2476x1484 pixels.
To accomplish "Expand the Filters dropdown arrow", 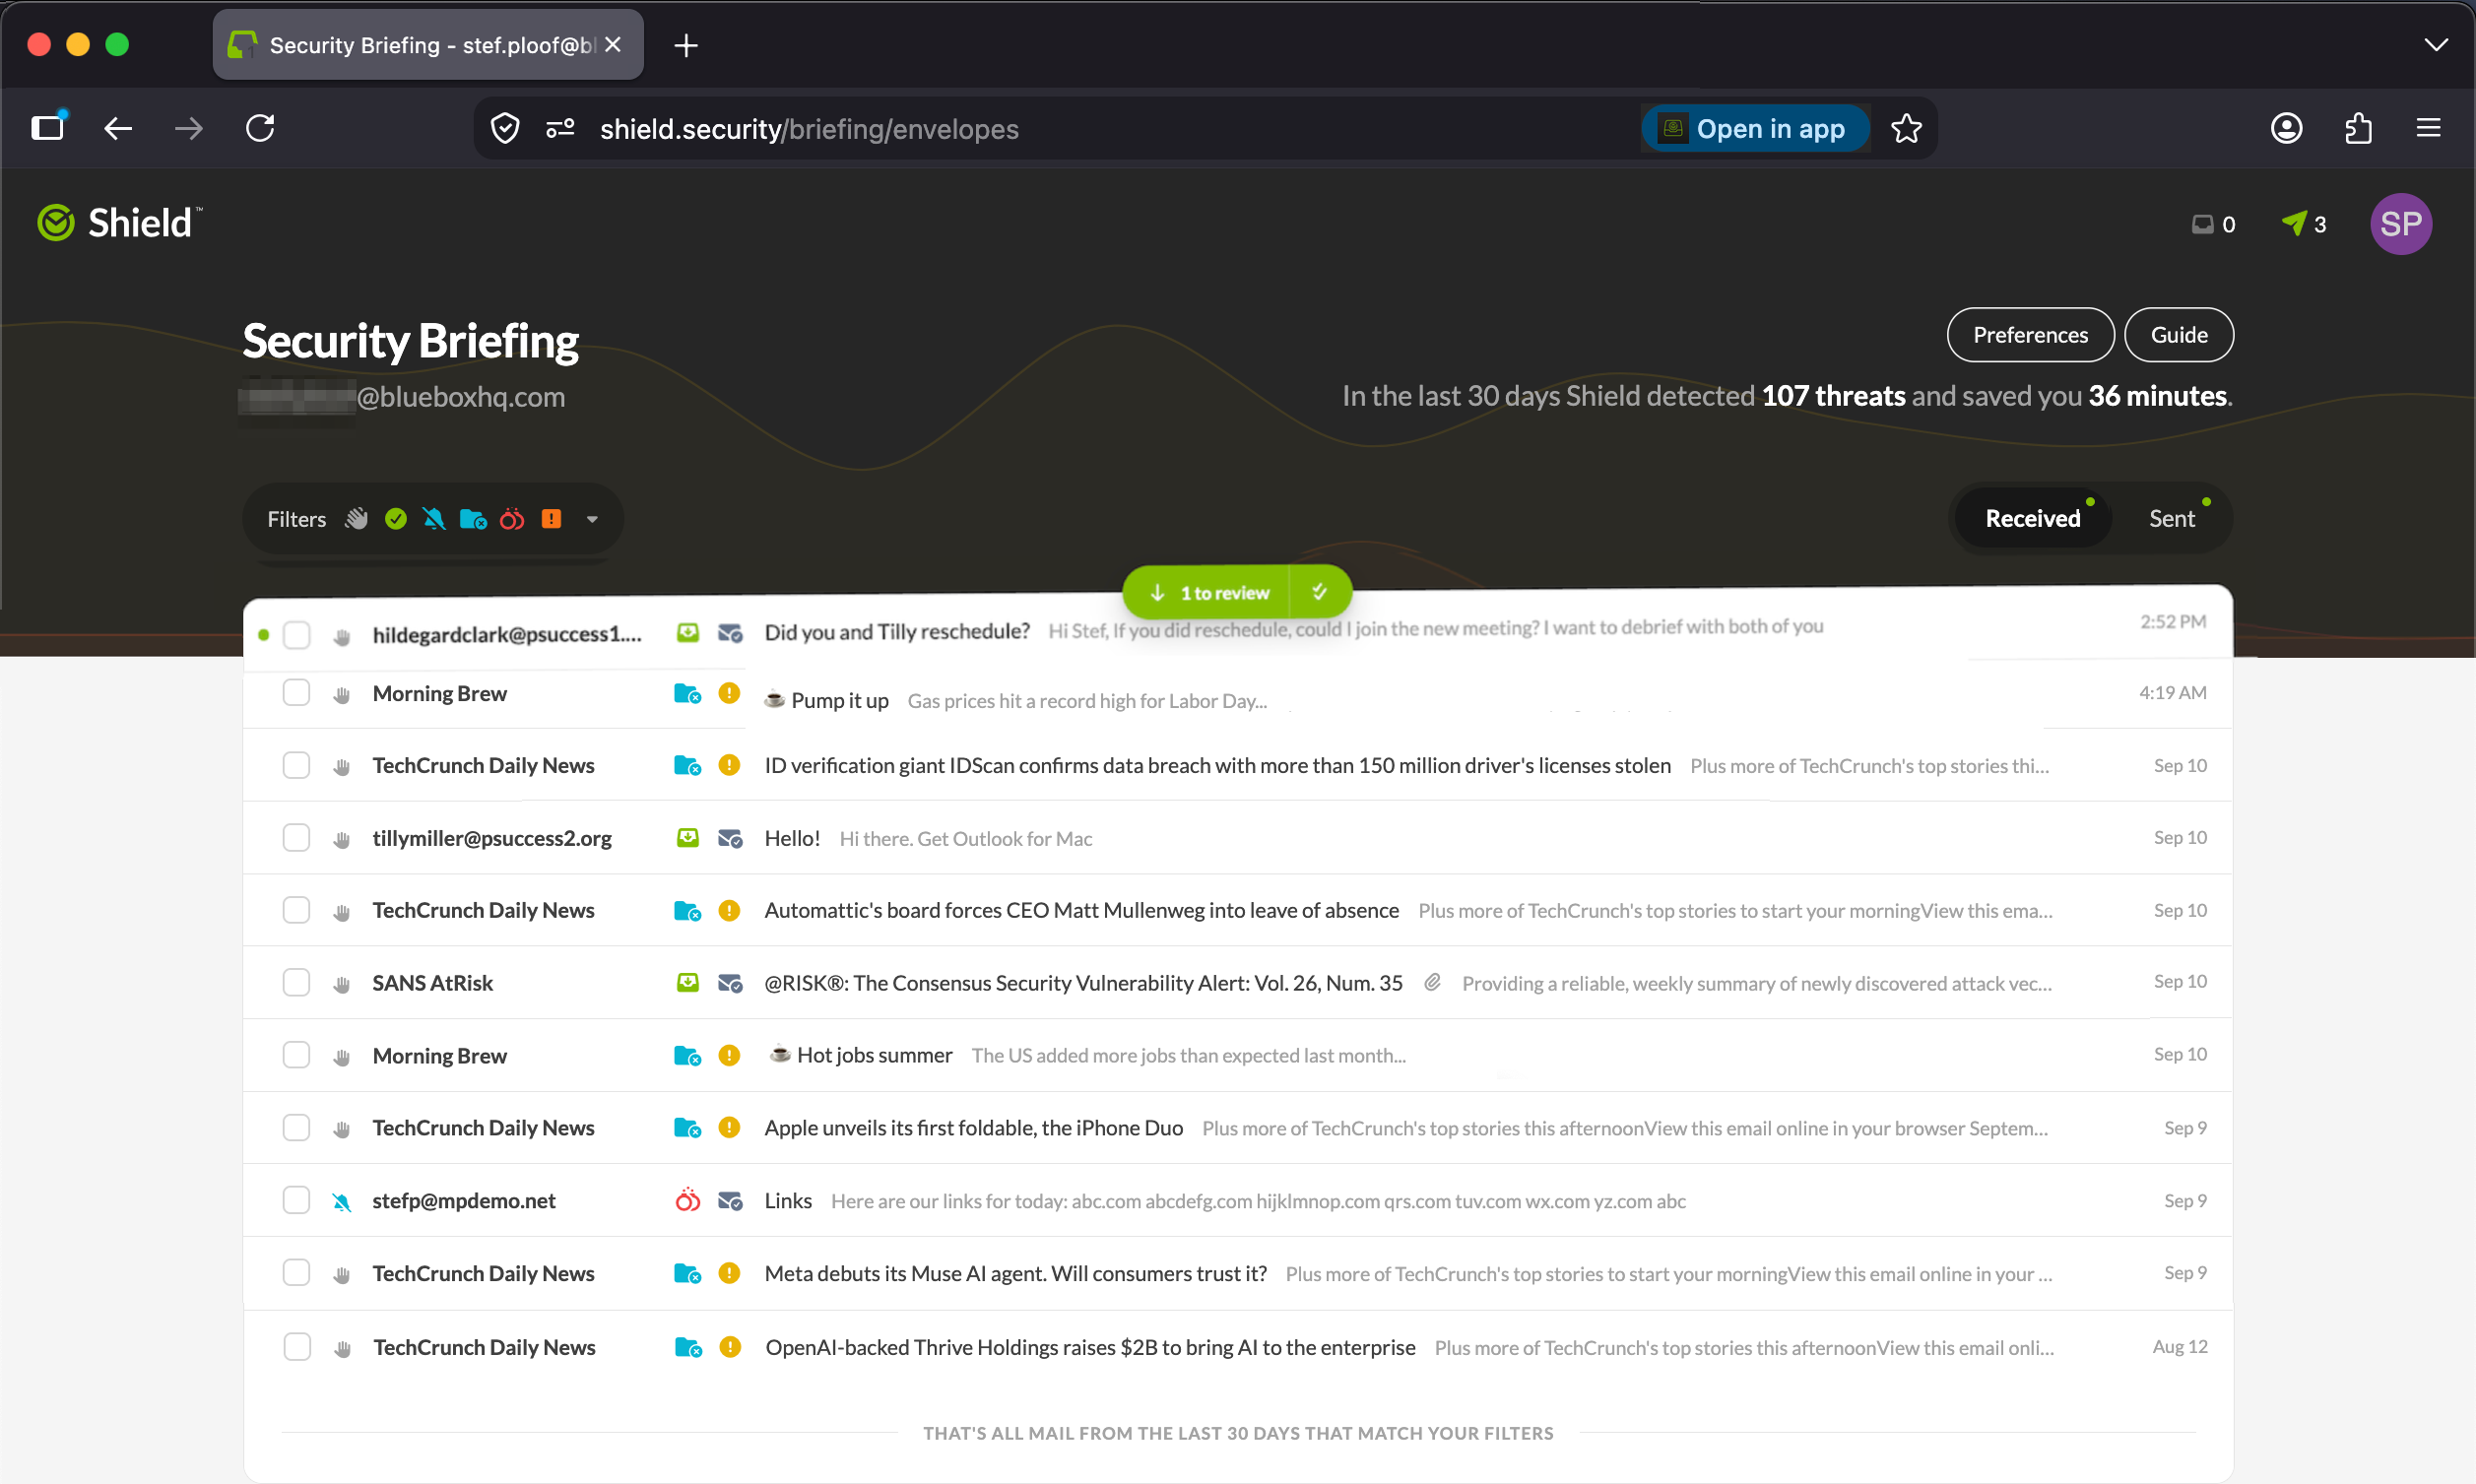I will (592, 519).
